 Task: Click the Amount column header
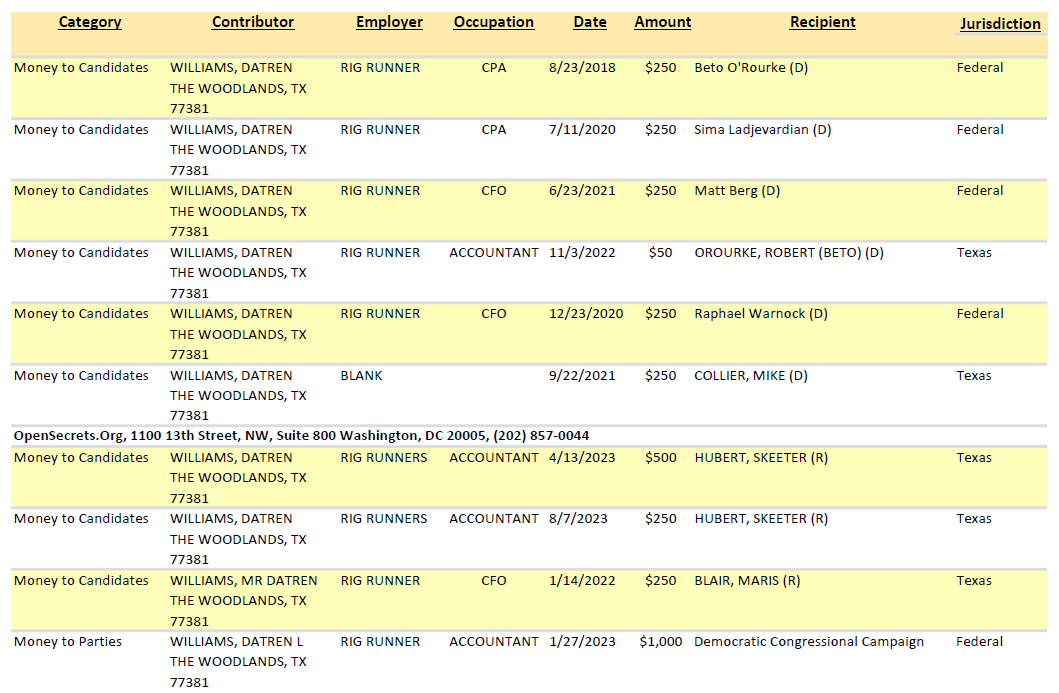[x=663, y=22]
